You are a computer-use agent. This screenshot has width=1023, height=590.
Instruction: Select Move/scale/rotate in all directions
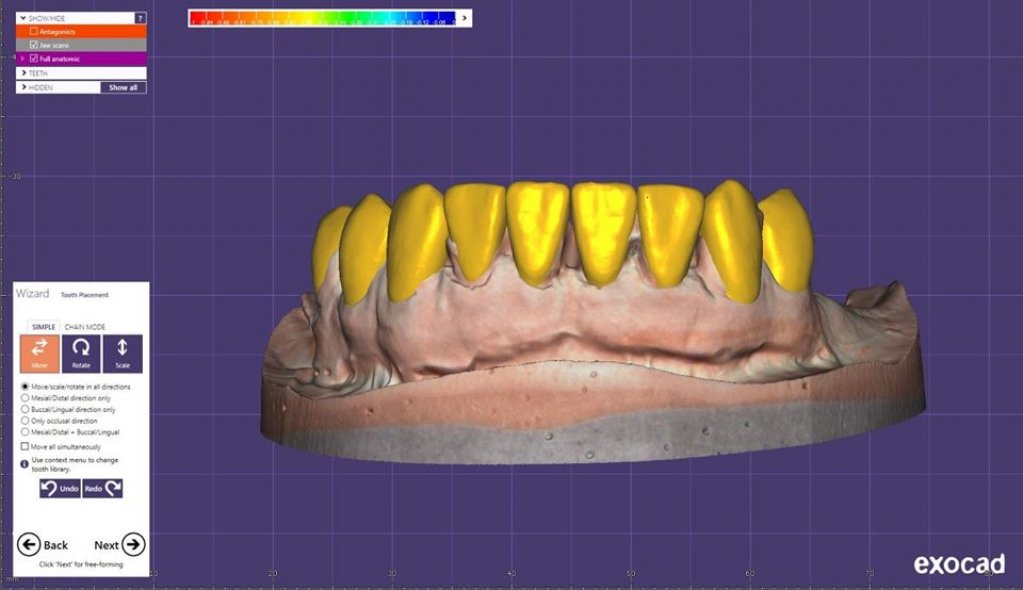25,386
